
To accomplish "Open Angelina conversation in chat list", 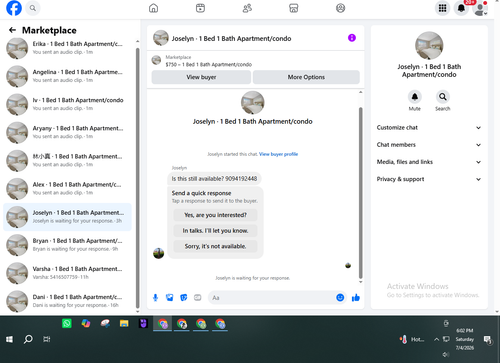I will (x=68, y=76).
